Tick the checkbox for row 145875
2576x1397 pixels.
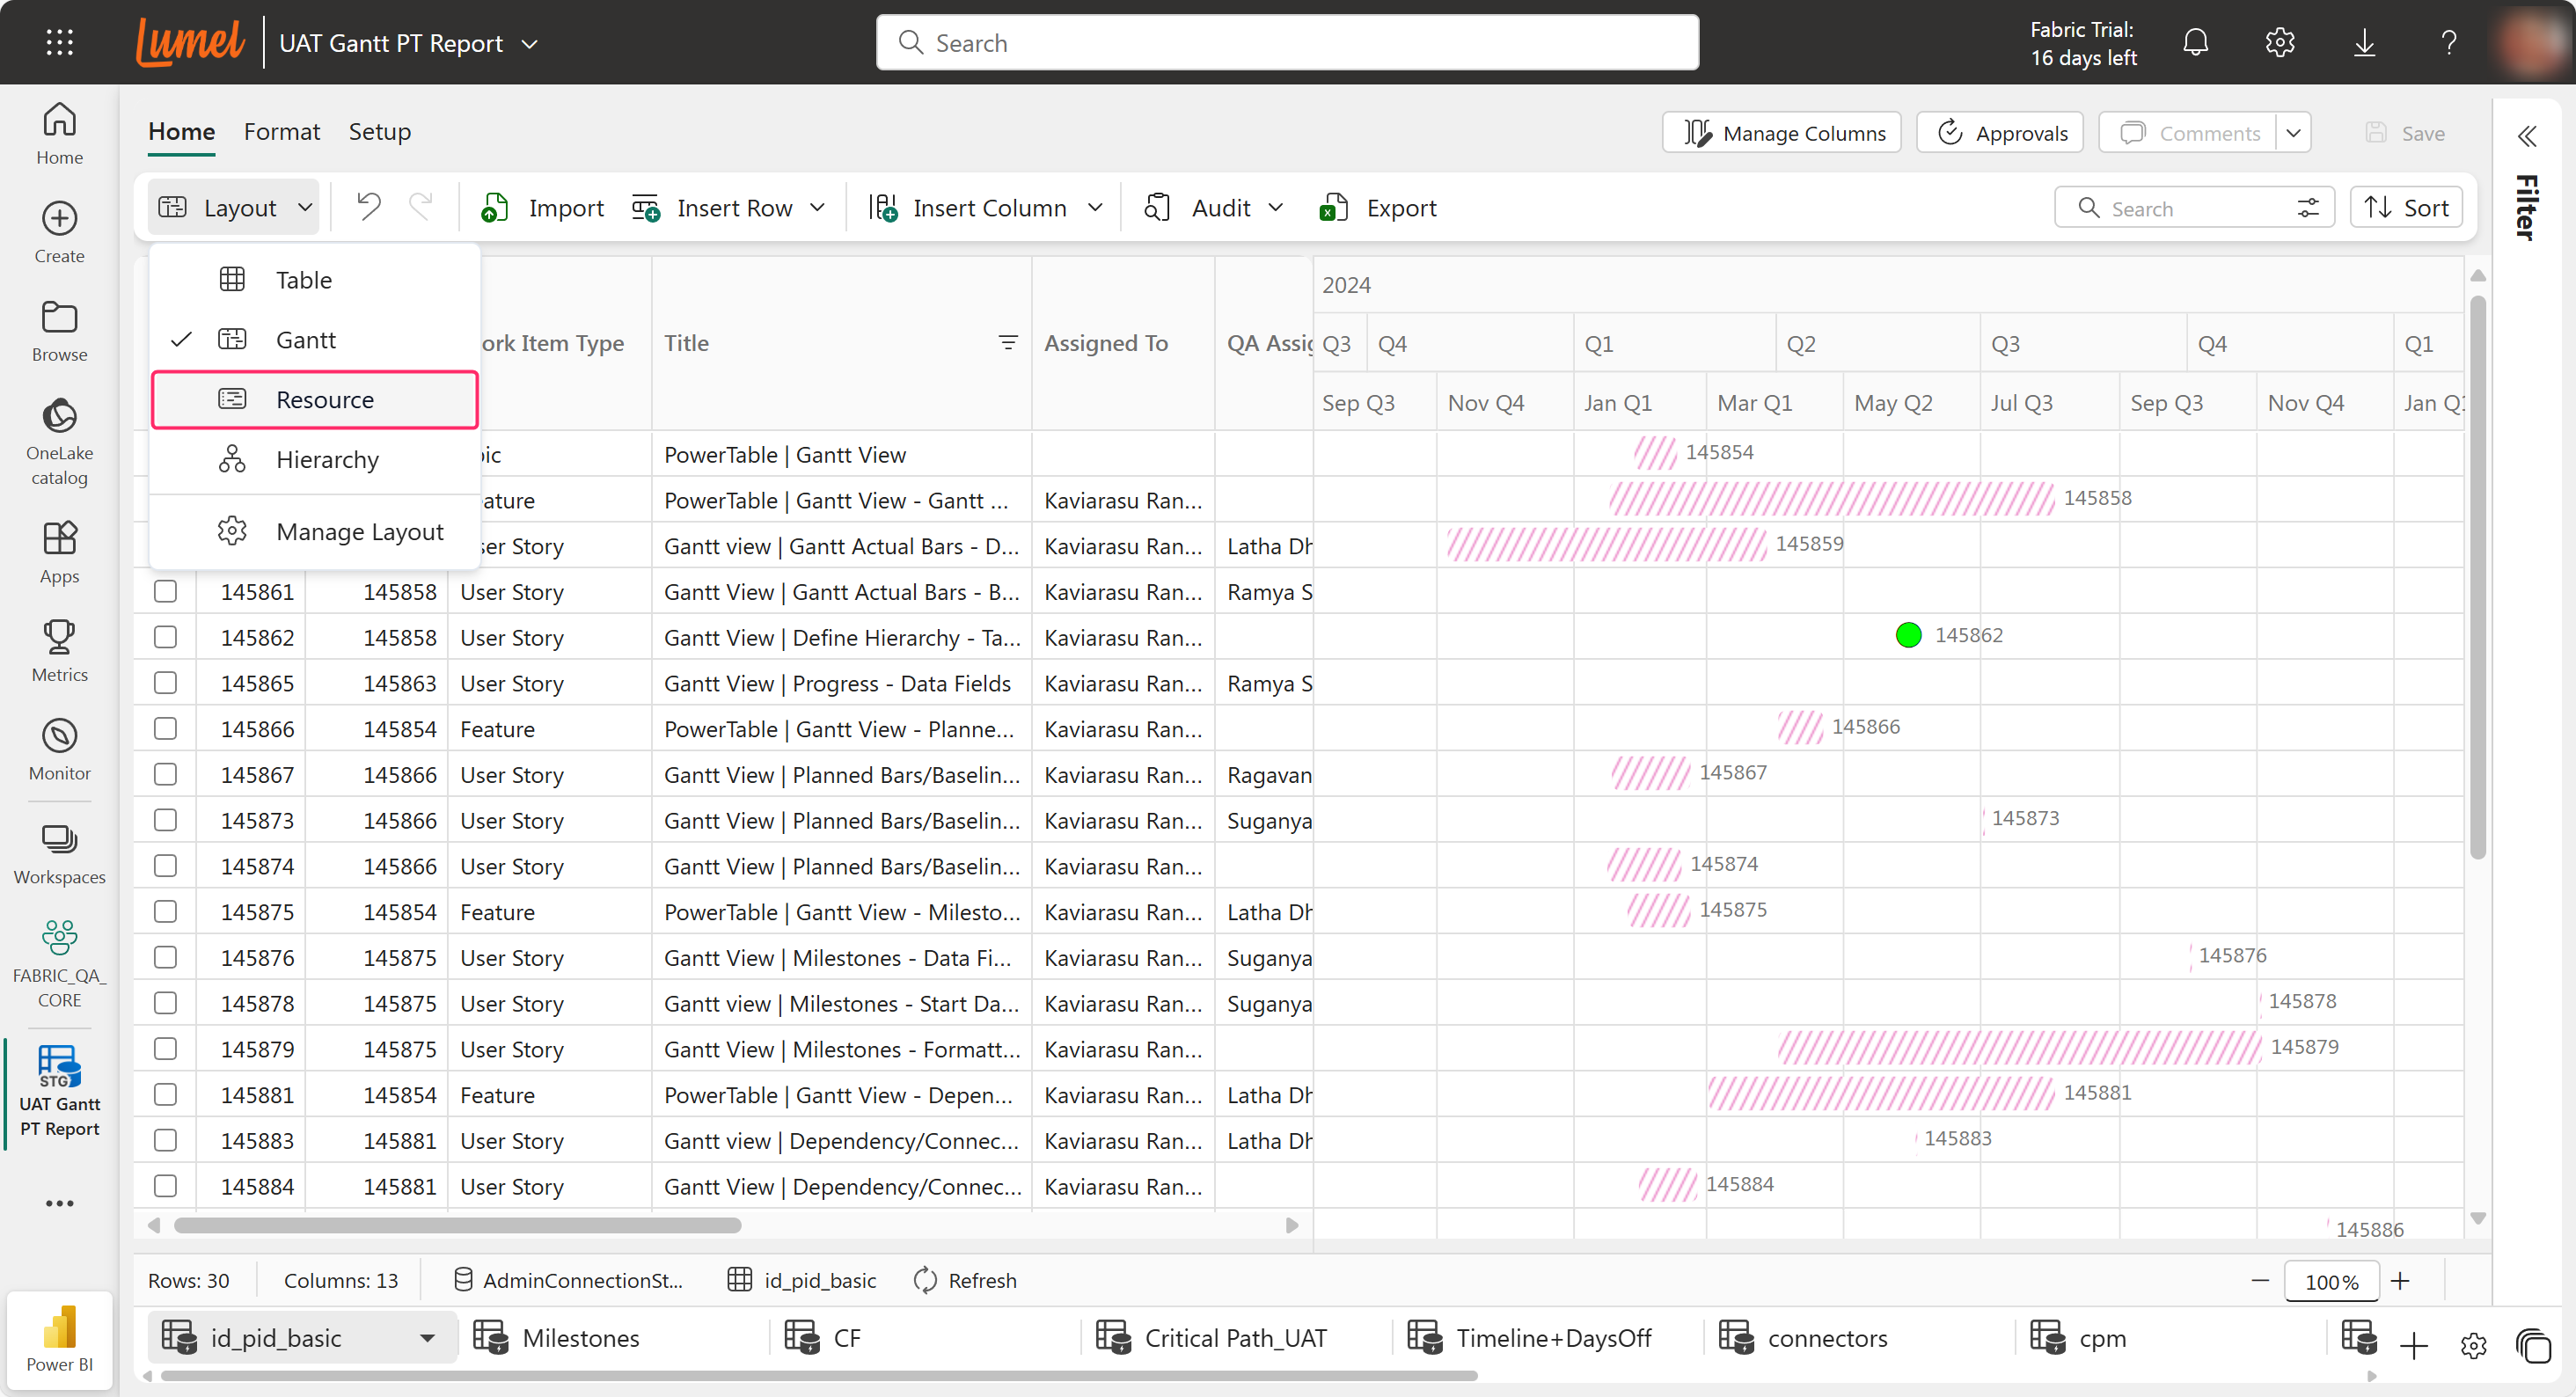click(165, 911)
